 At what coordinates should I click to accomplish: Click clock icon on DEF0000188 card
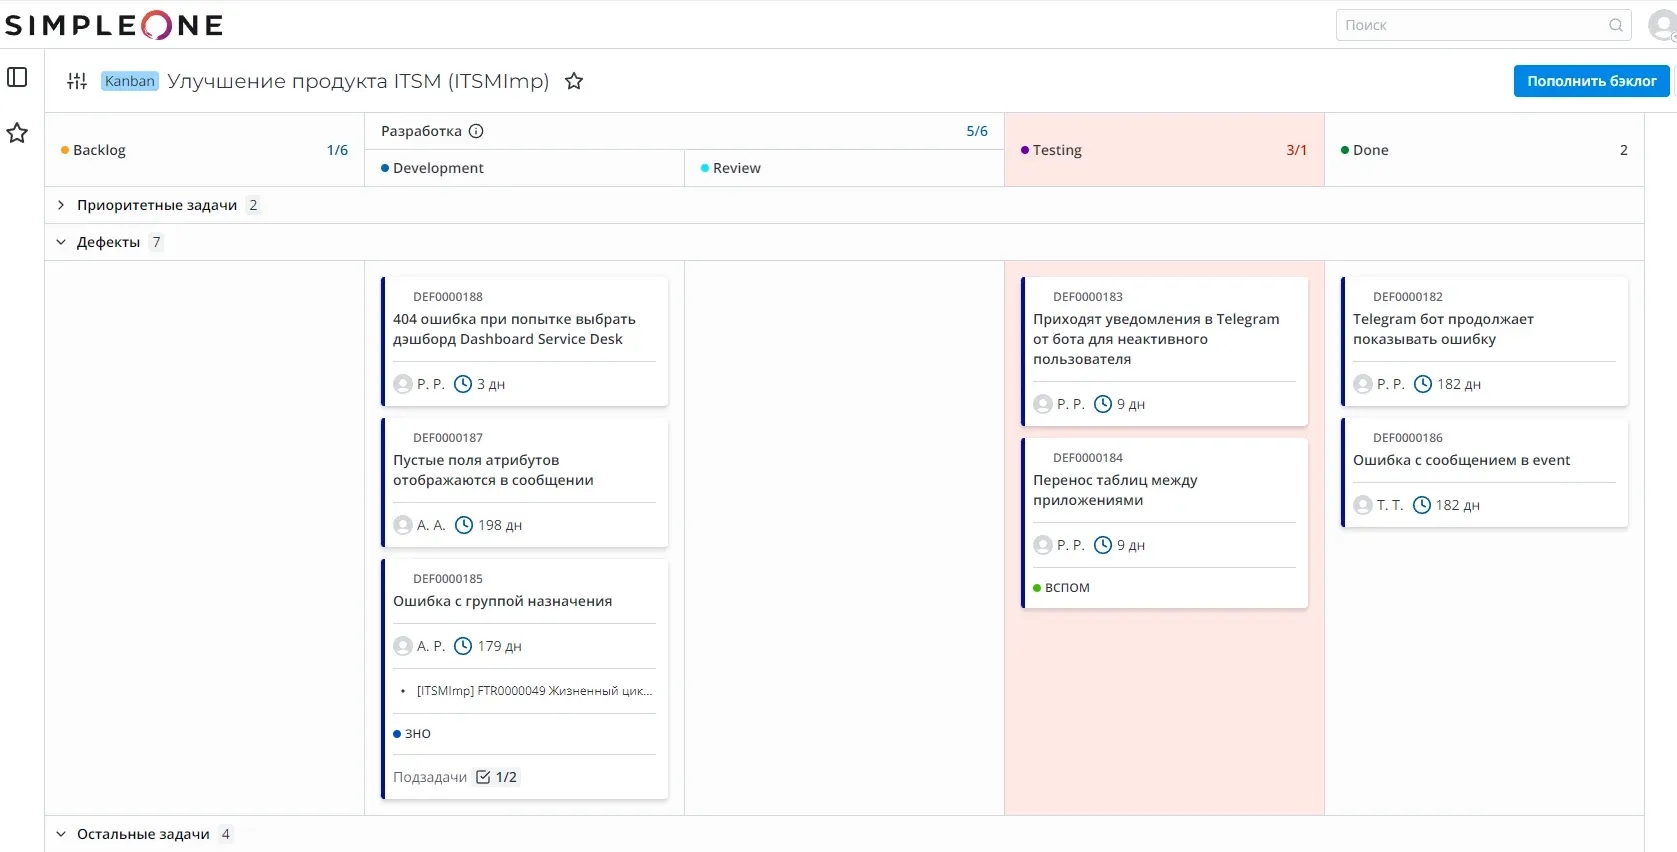[463, 384]
